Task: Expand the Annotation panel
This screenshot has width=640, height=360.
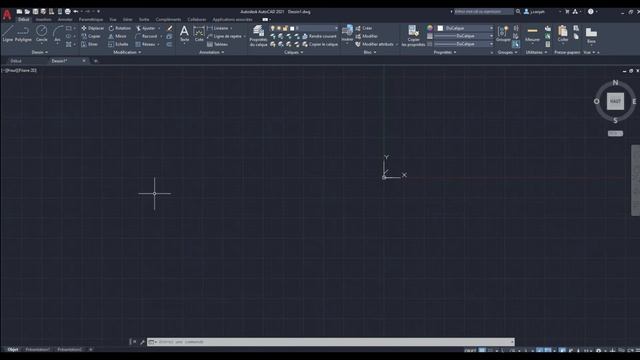Action: coord(211,52)
